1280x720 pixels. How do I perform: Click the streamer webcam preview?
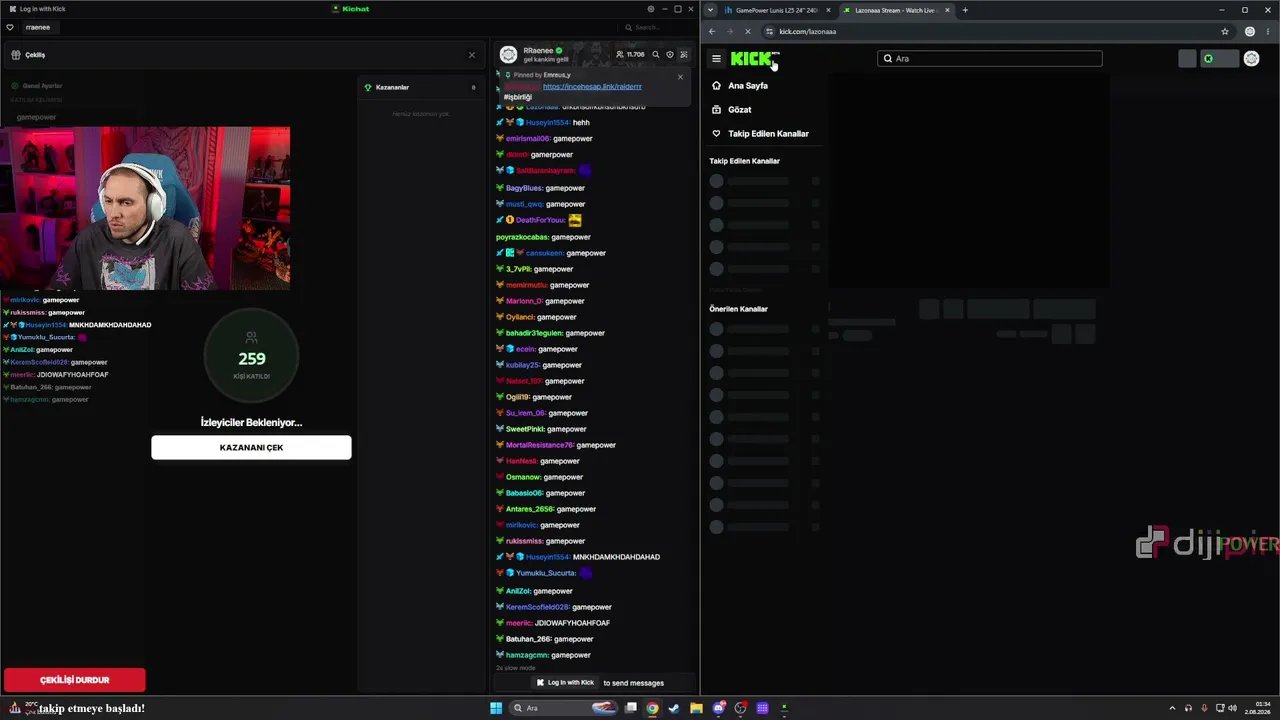146,208
